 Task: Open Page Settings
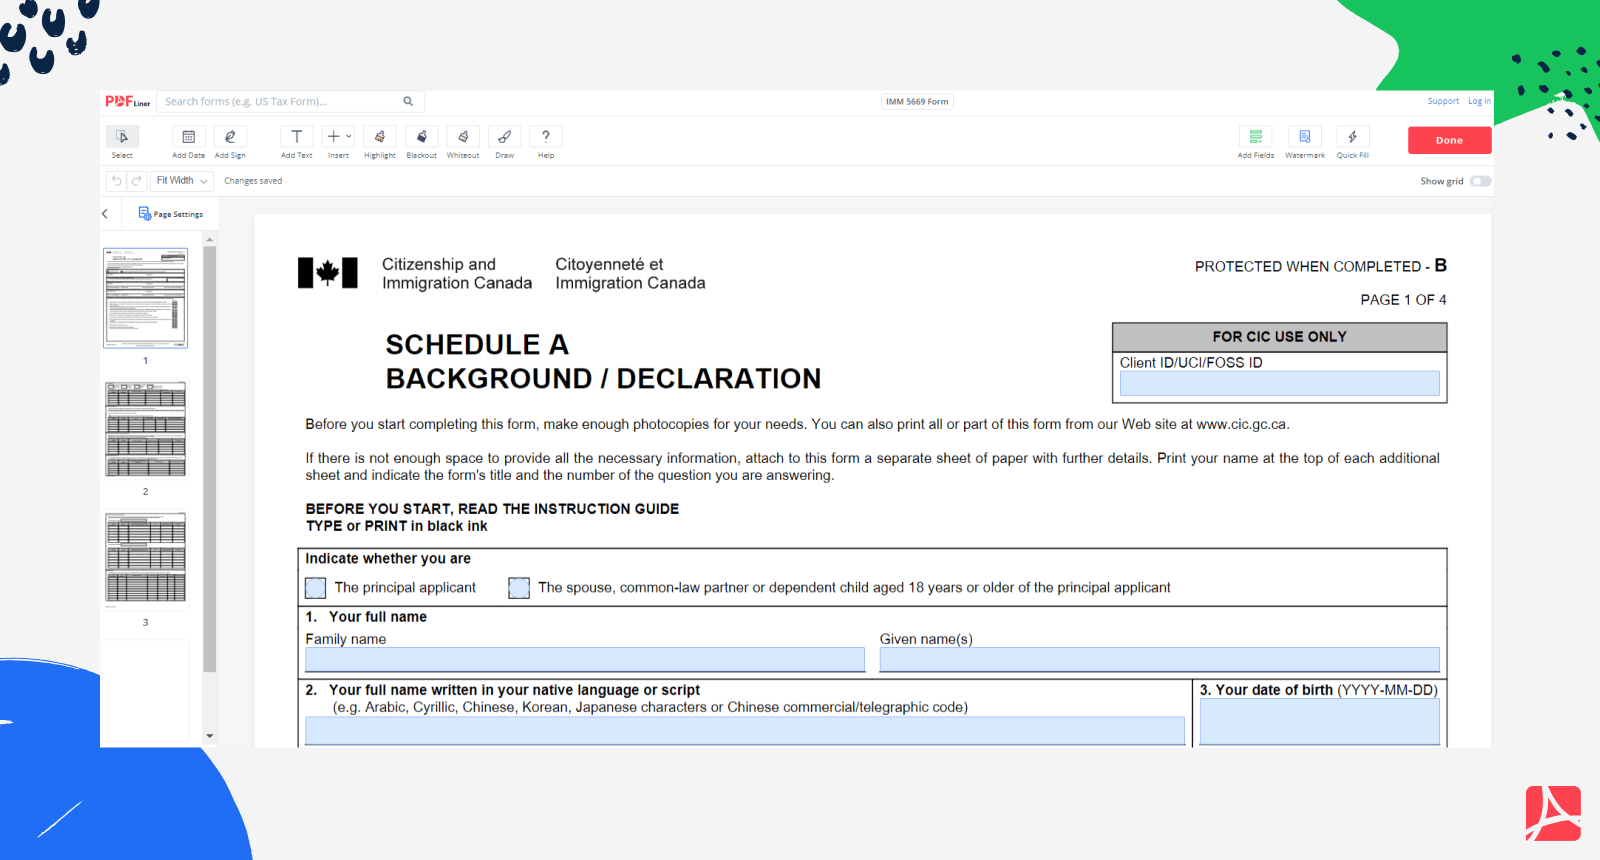click(x=171, y=214)
